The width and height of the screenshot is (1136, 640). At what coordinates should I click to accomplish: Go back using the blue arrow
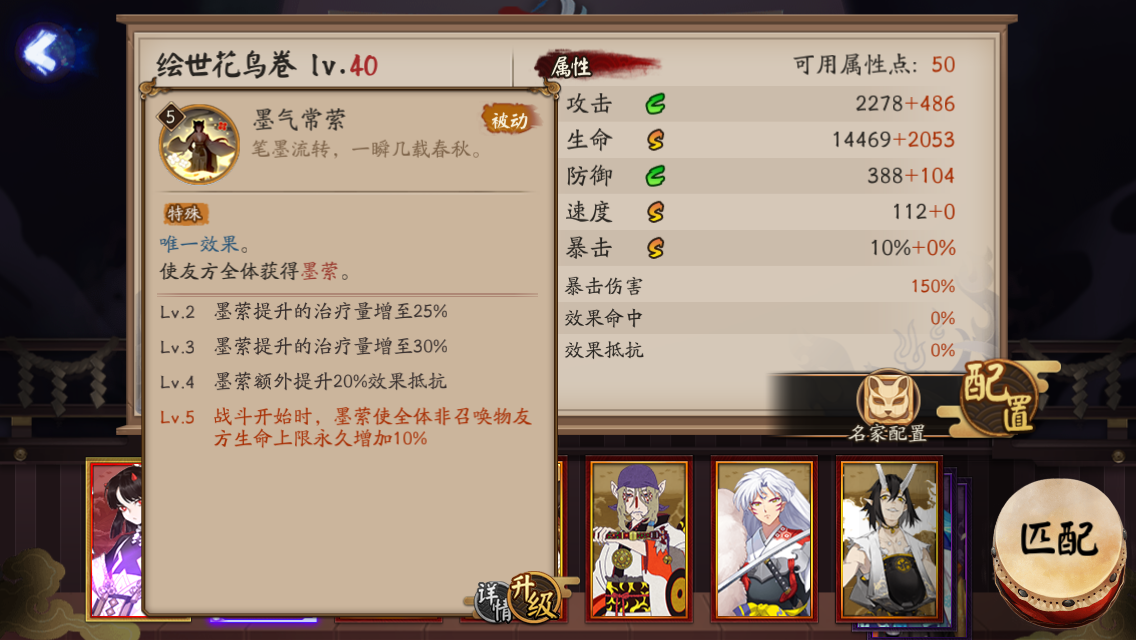(x=43, y=51)
